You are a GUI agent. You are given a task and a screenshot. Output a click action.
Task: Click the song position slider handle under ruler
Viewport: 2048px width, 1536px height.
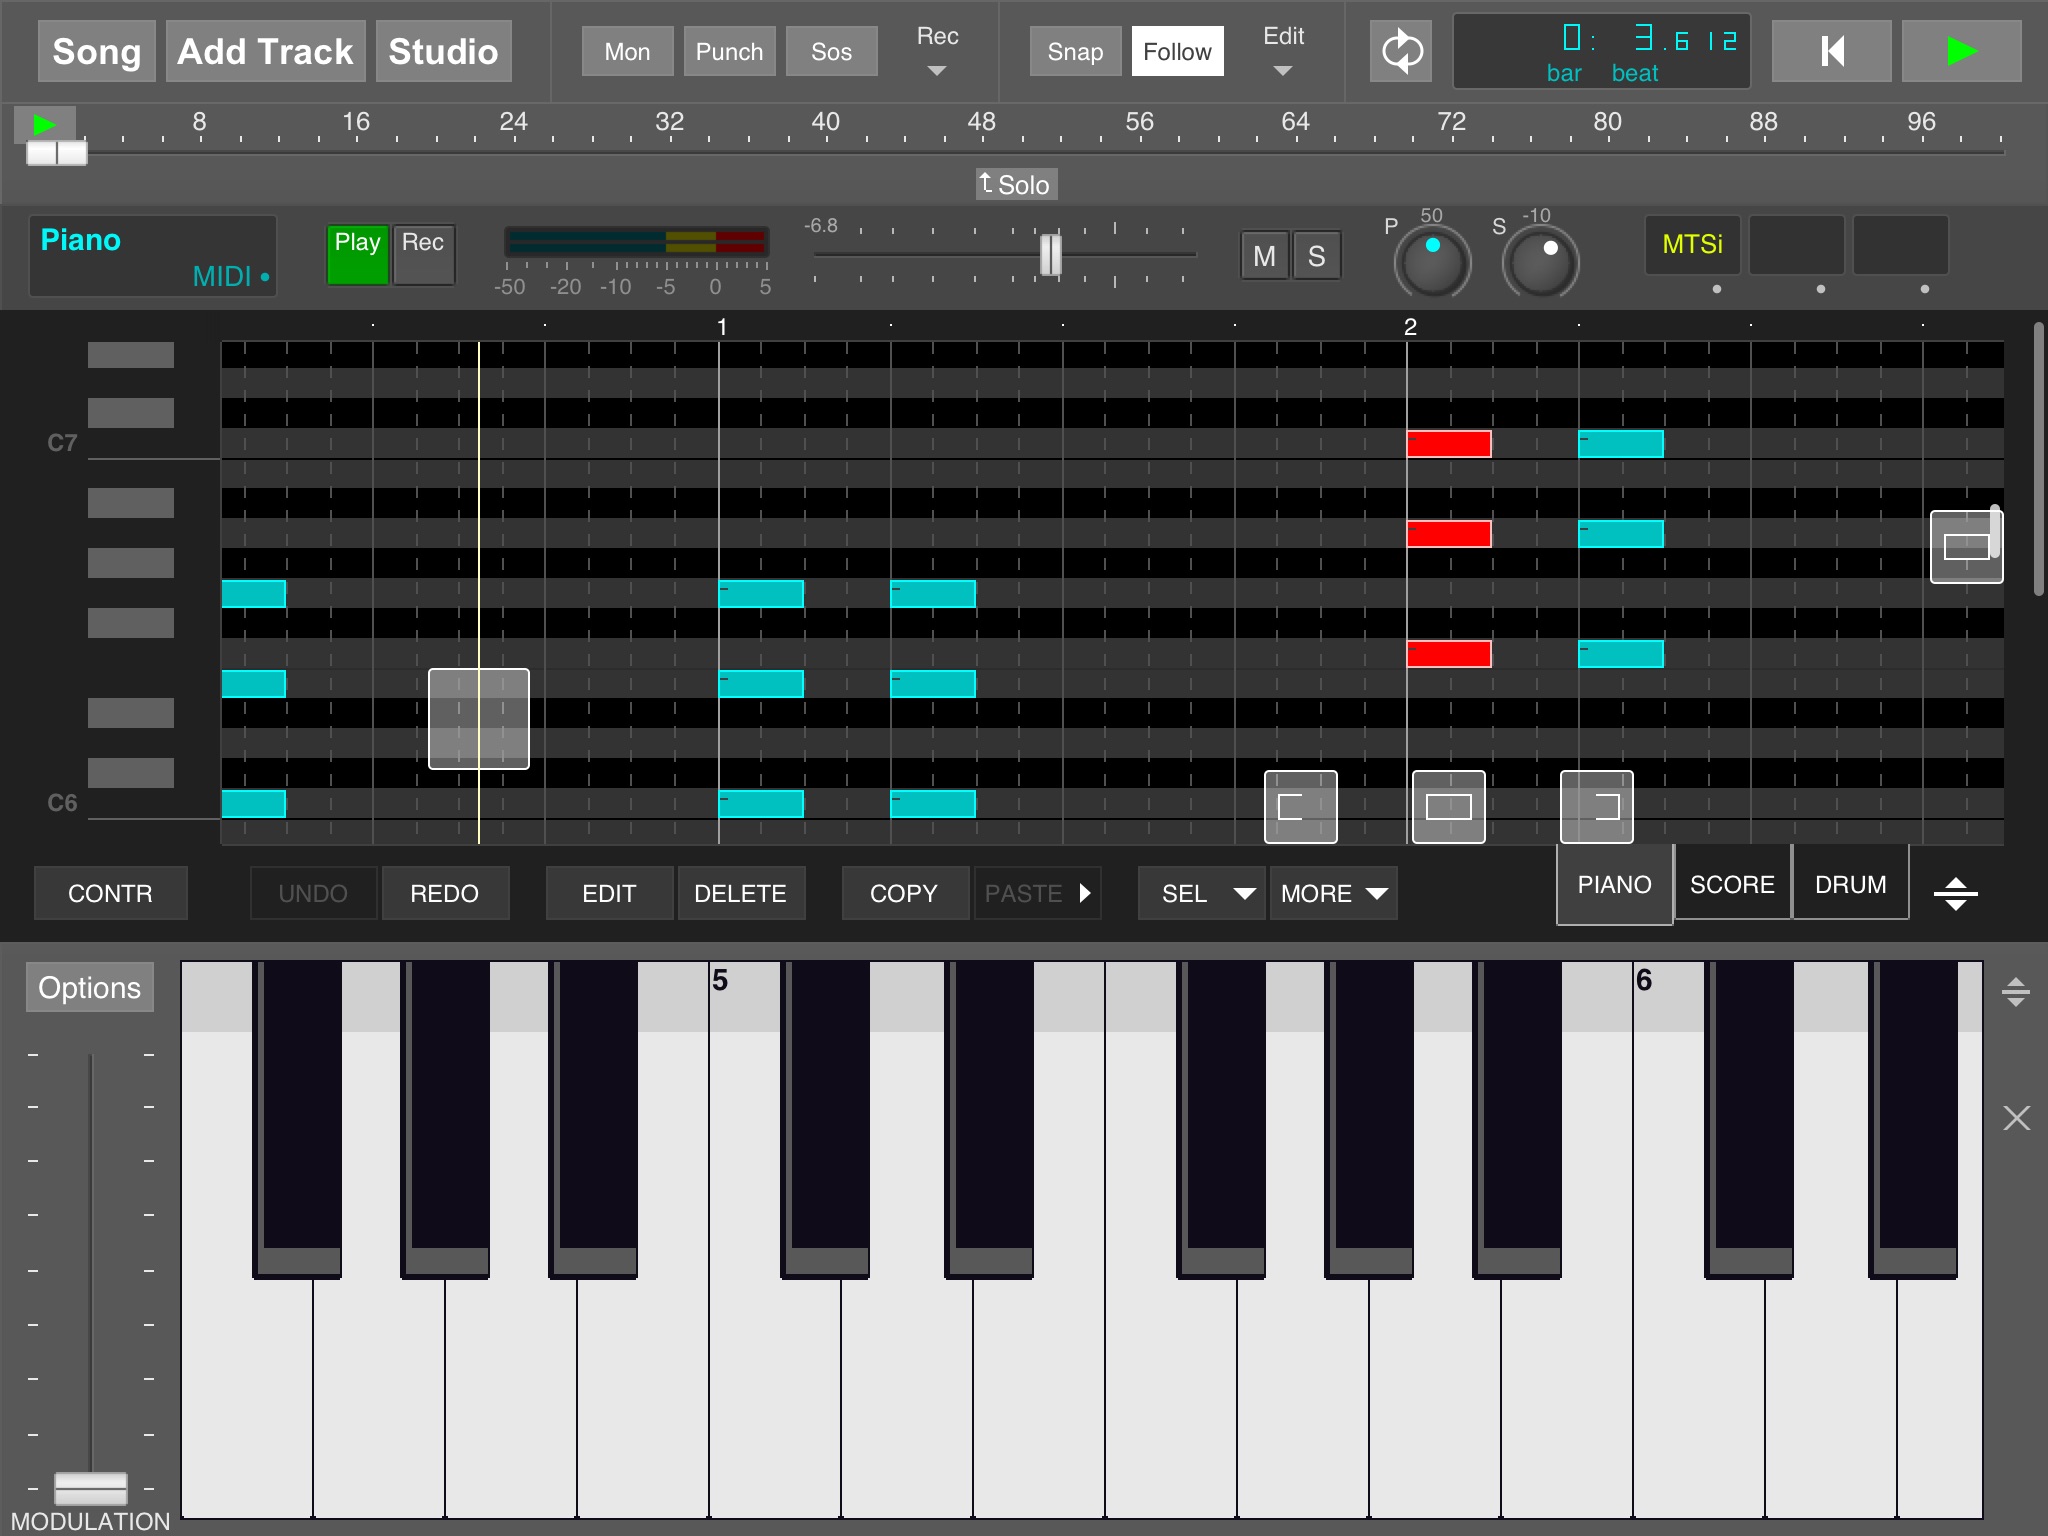coord(57,153)
